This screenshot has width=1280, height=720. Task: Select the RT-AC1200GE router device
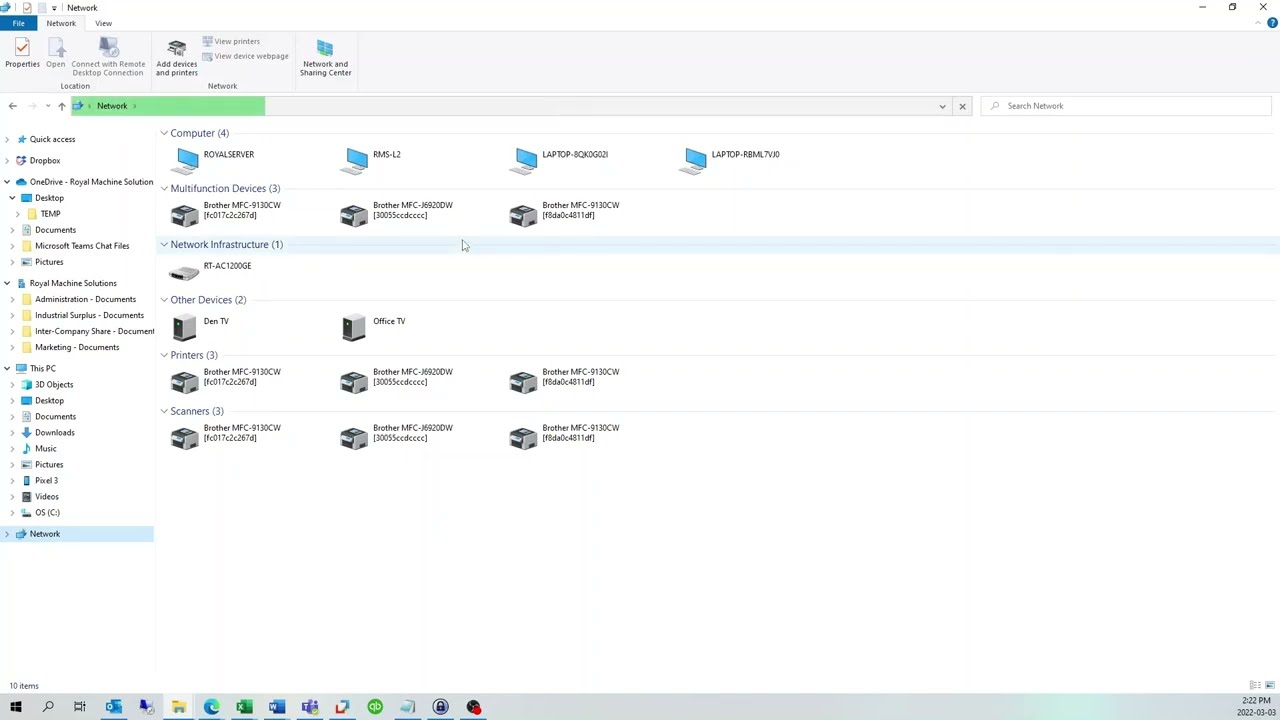[212, 271]
